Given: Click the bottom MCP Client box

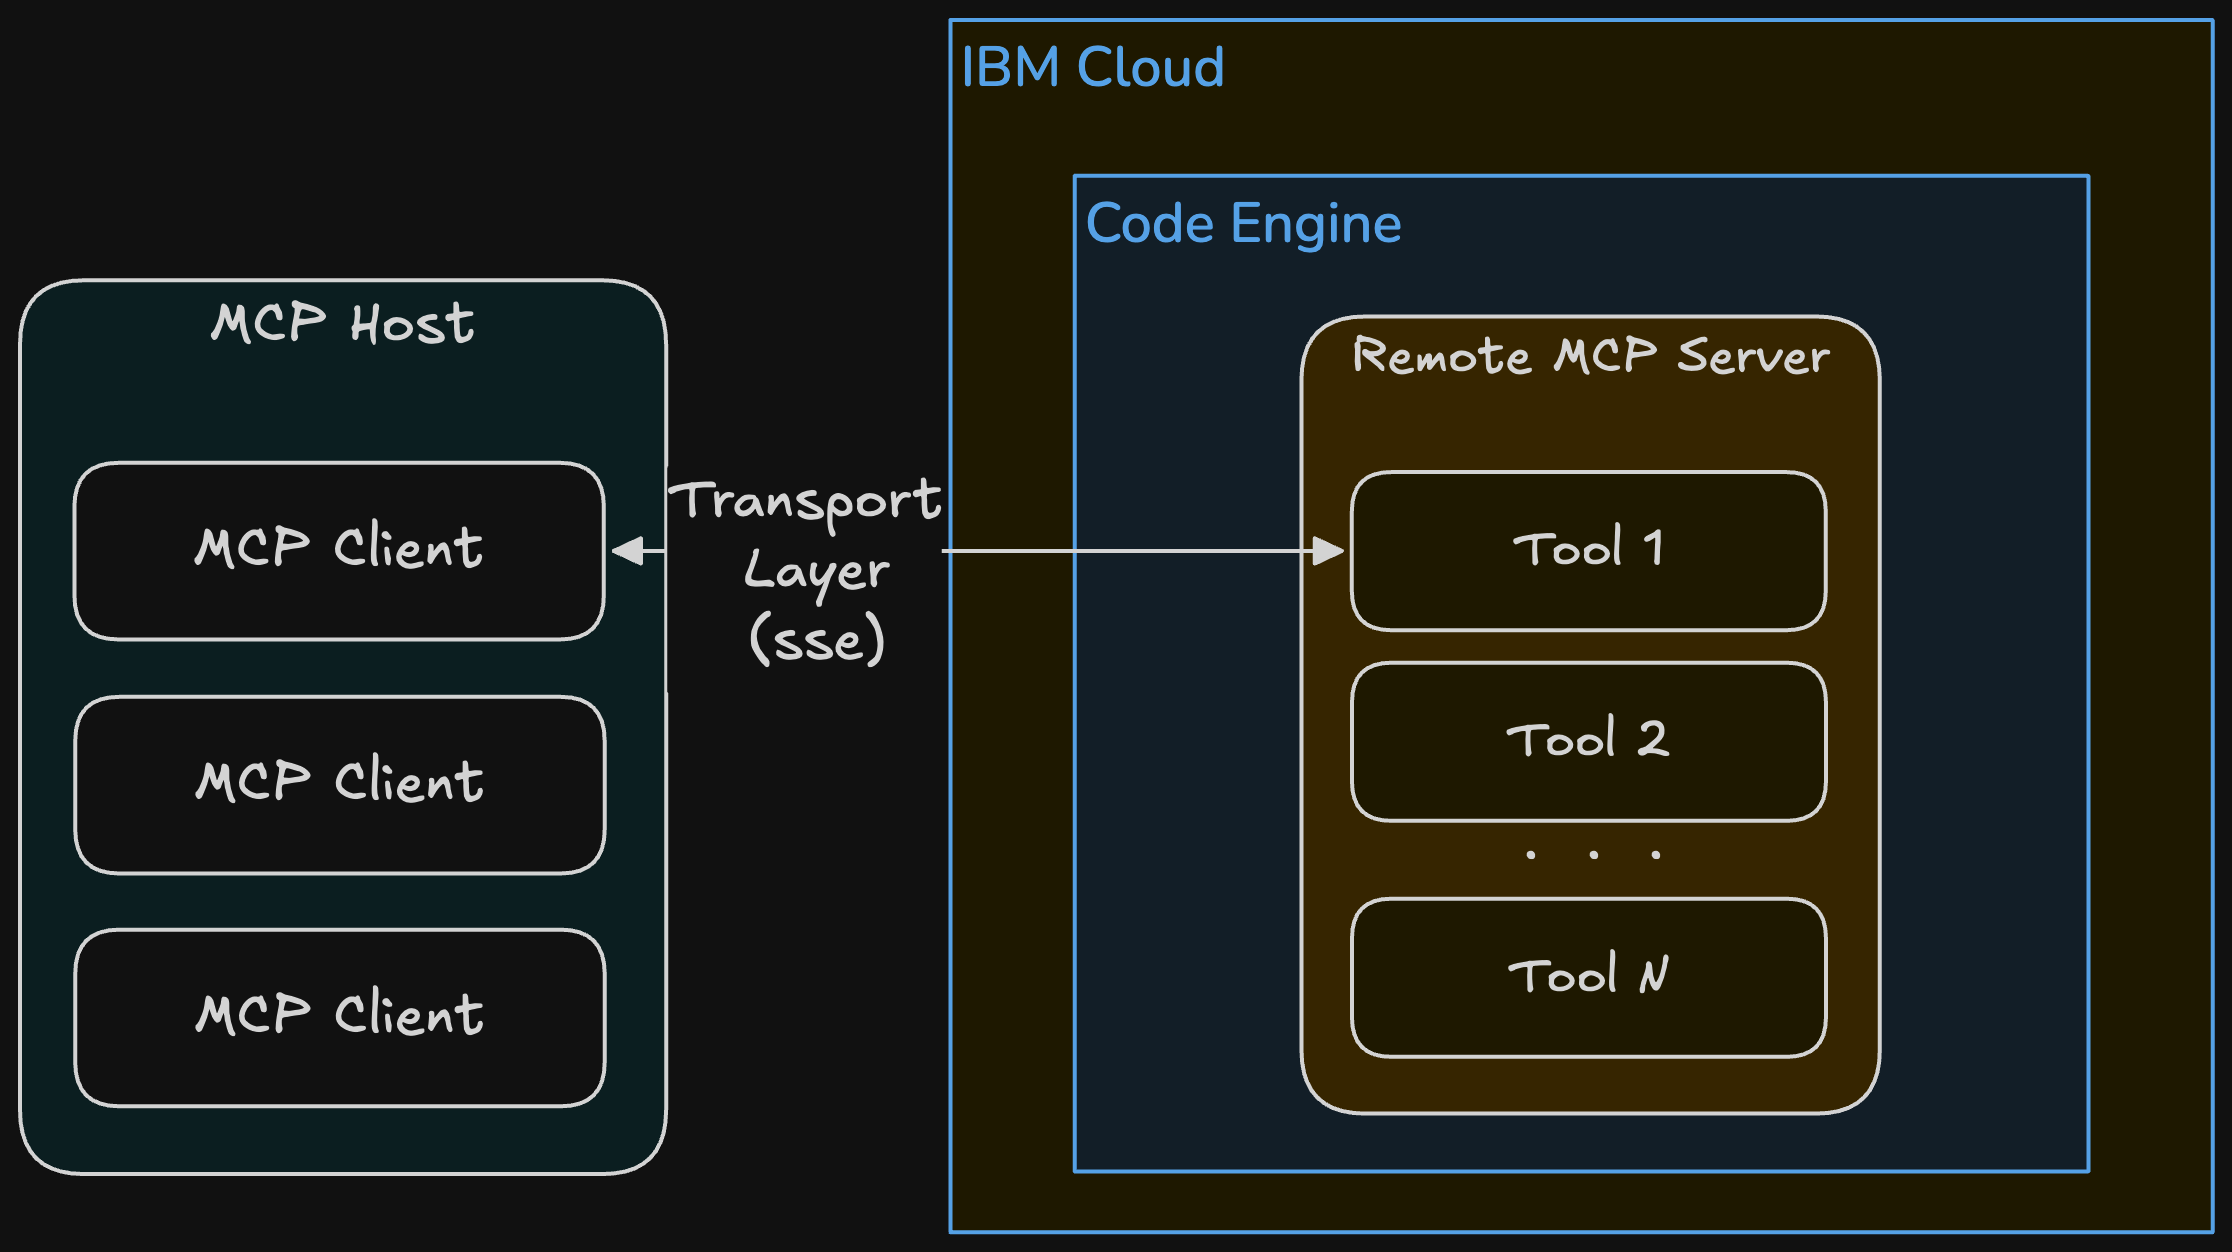Looking at the screenshot, I should (339, 1017).
